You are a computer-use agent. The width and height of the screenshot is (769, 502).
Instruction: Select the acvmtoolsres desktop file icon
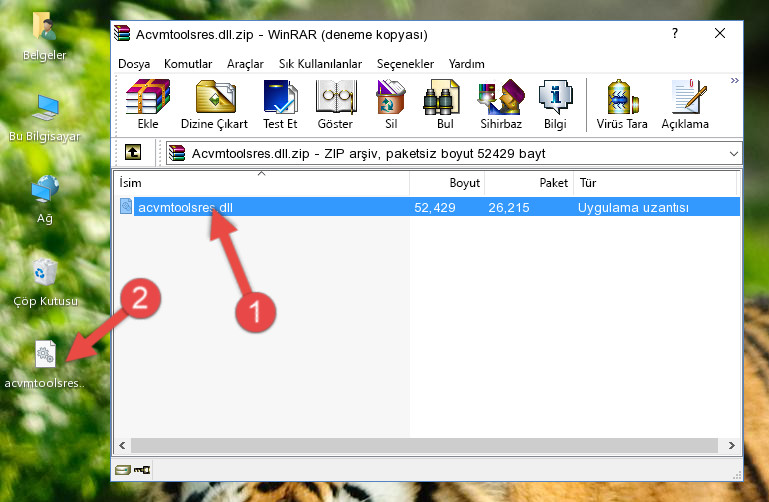pos(45,364)
